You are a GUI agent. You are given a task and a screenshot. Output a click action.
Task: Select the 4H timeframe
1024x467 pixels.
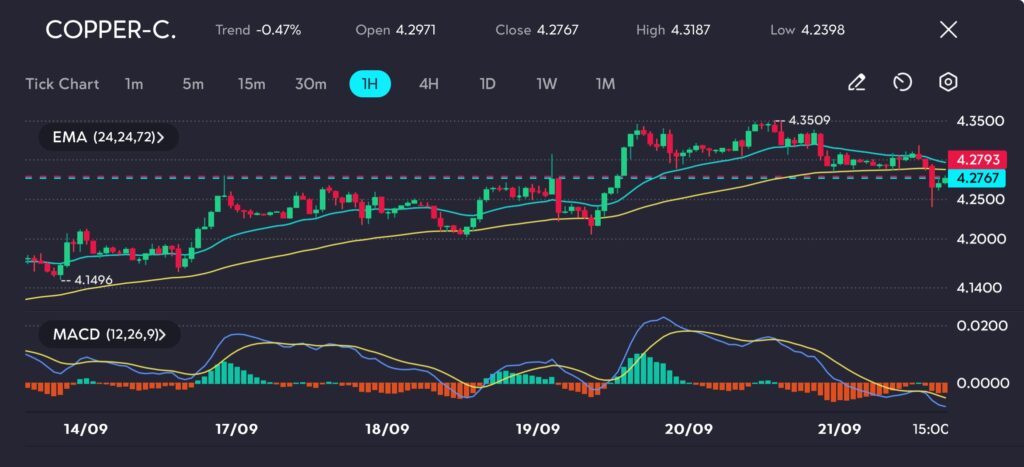[428, 84]
